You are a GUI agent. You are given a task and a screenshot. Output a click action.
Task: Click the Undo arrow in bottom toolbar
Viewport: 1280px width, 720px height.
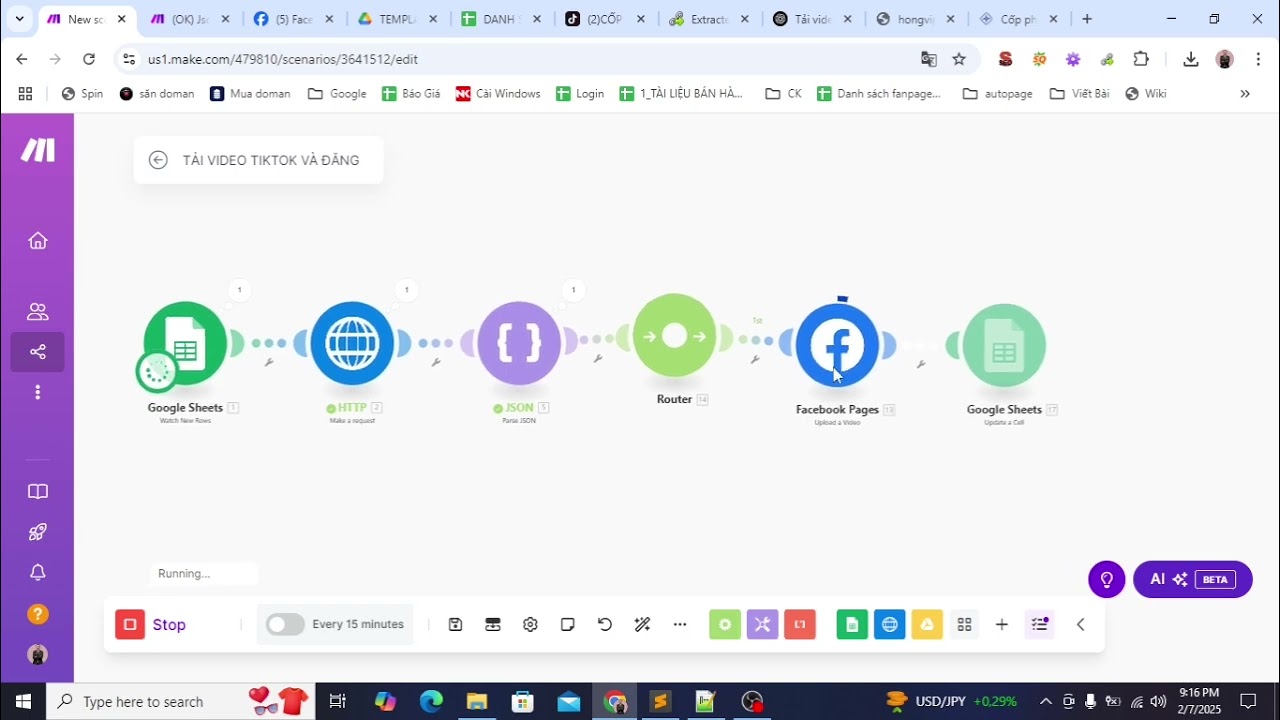605,624
